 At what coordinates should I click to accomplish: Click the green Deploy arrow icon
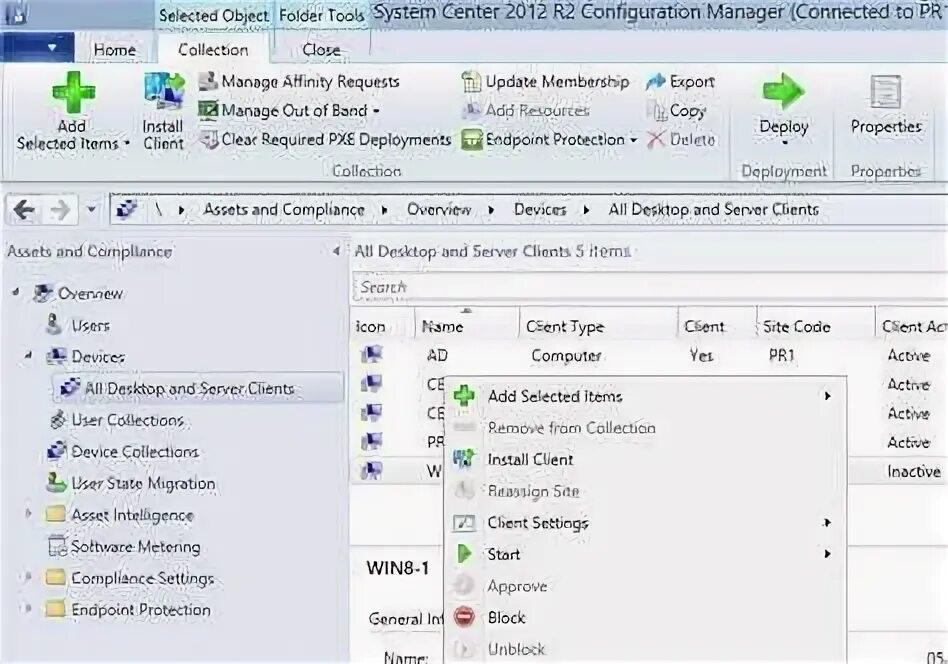coord(784,92)
